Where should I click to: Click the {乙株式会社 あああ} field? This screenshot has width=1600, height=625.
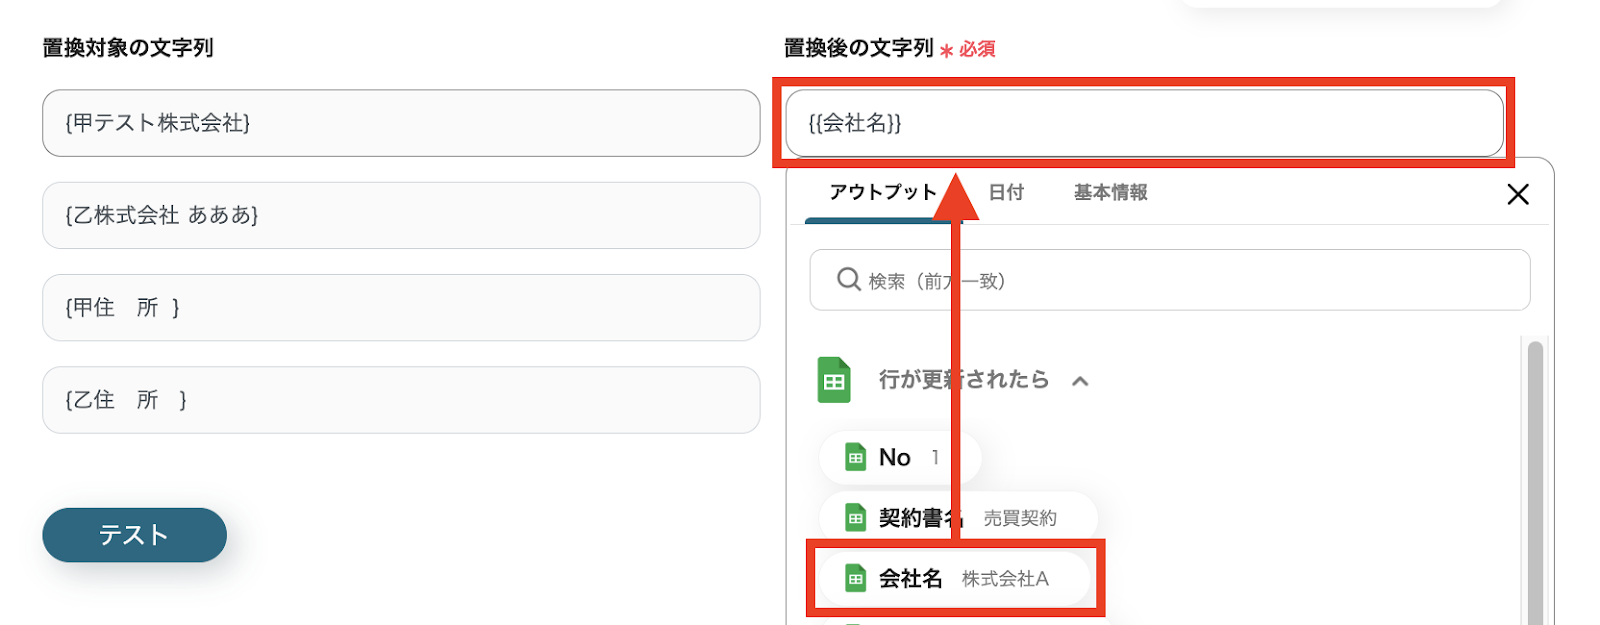click(400, 215)
